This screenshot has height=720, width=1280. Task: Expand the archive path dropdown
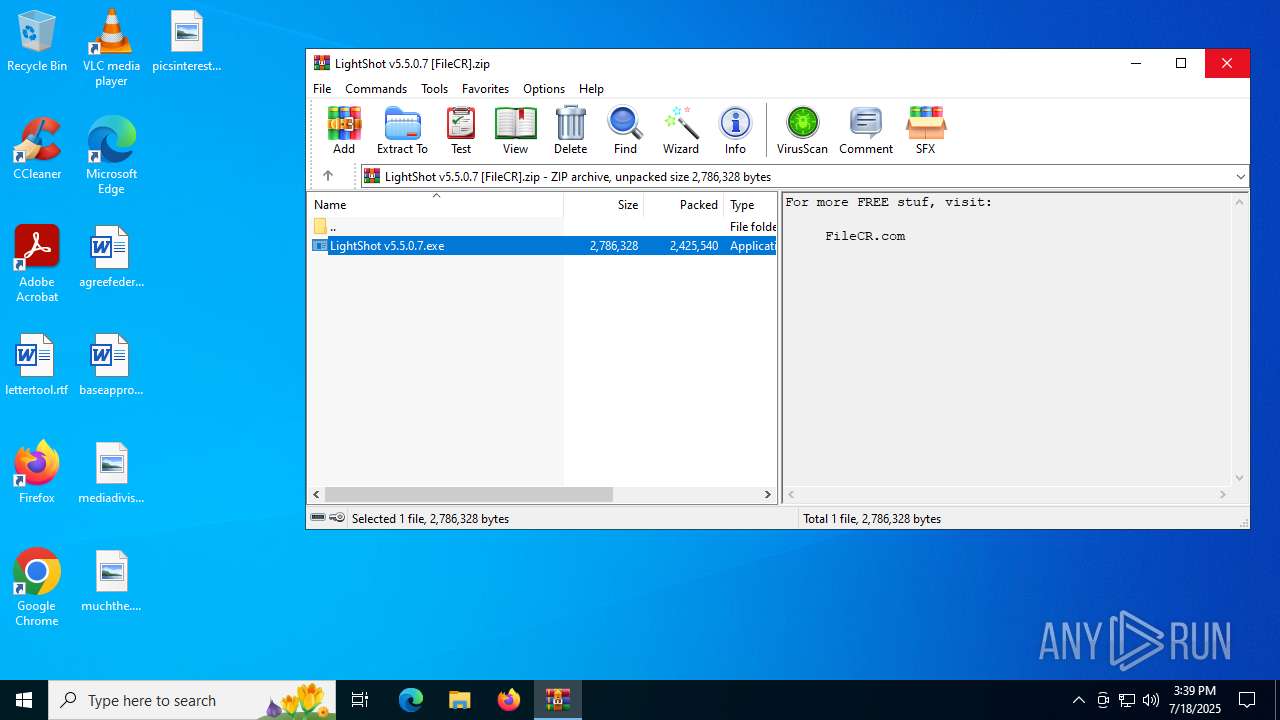tap(1240, 176)
